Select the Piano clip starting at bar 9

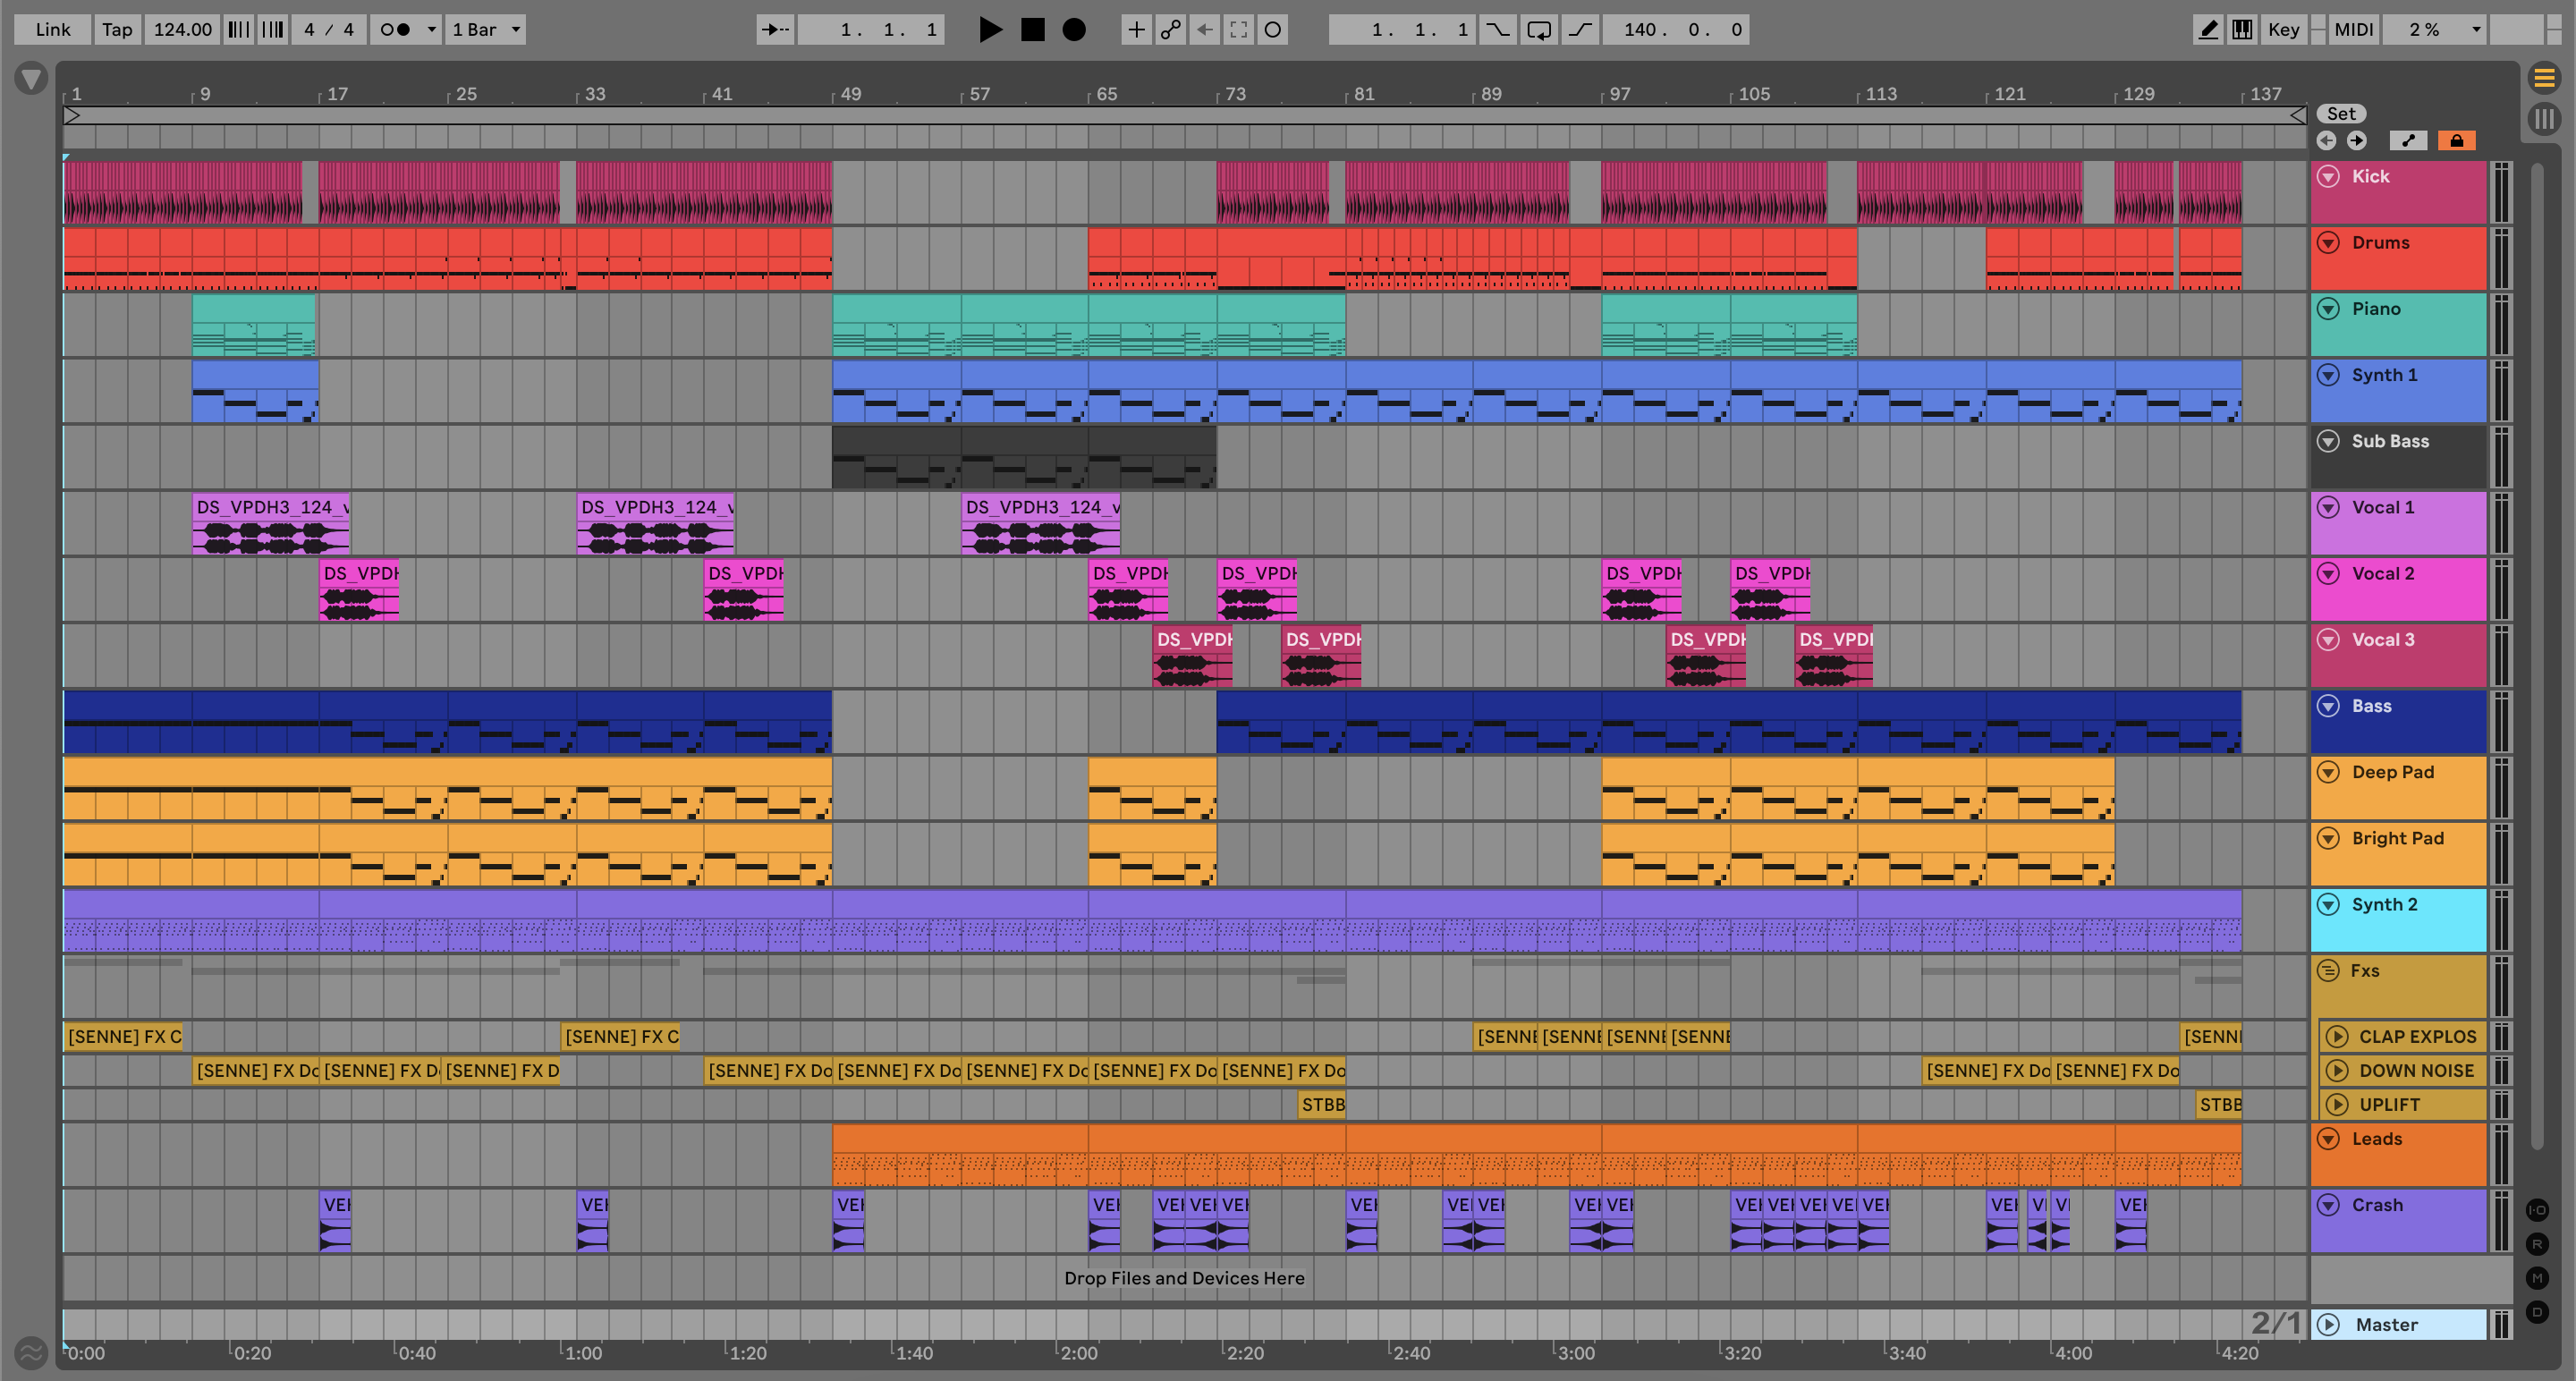click(254, 325)
